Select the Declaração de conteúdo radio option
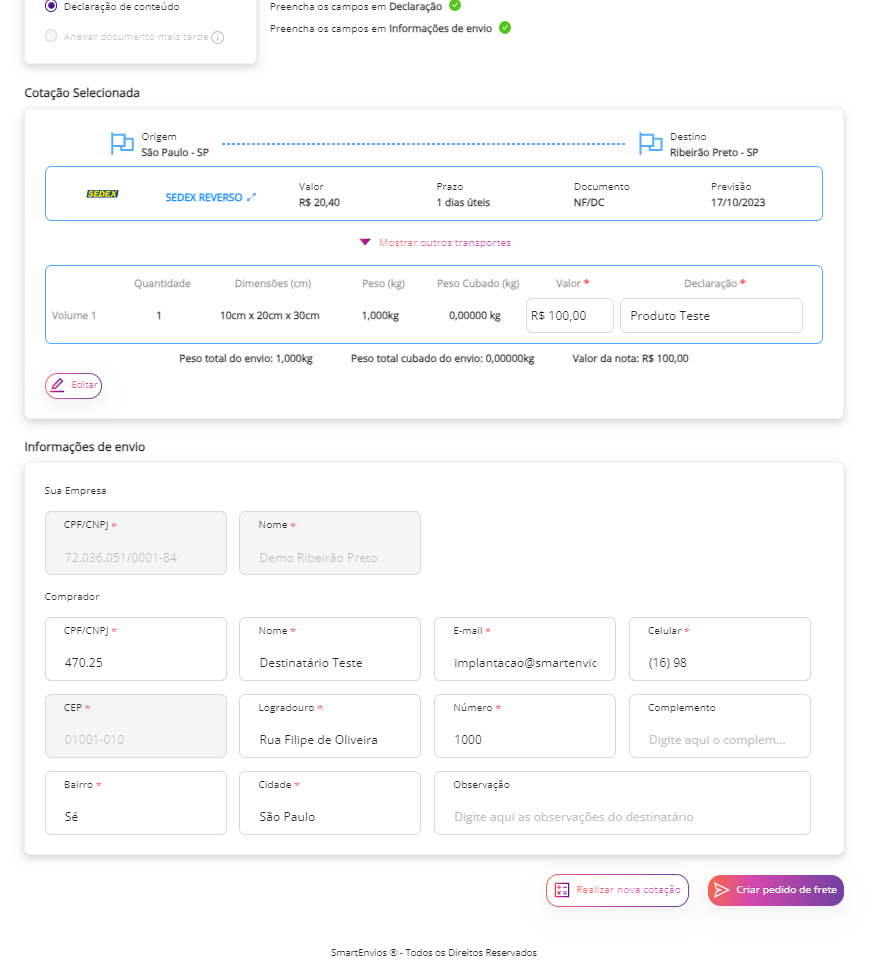The width and height of the screenshot is (877, 968). coord(51,6)
